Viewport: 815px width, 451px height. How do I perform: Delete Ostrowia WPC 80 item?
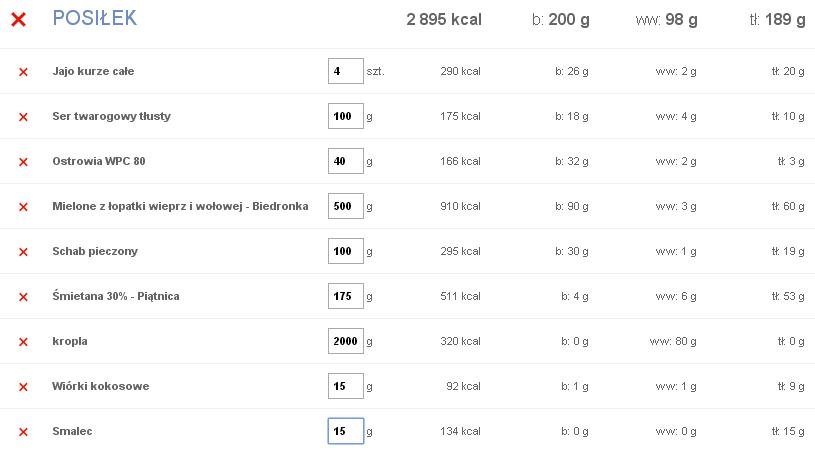pos(23,162)
